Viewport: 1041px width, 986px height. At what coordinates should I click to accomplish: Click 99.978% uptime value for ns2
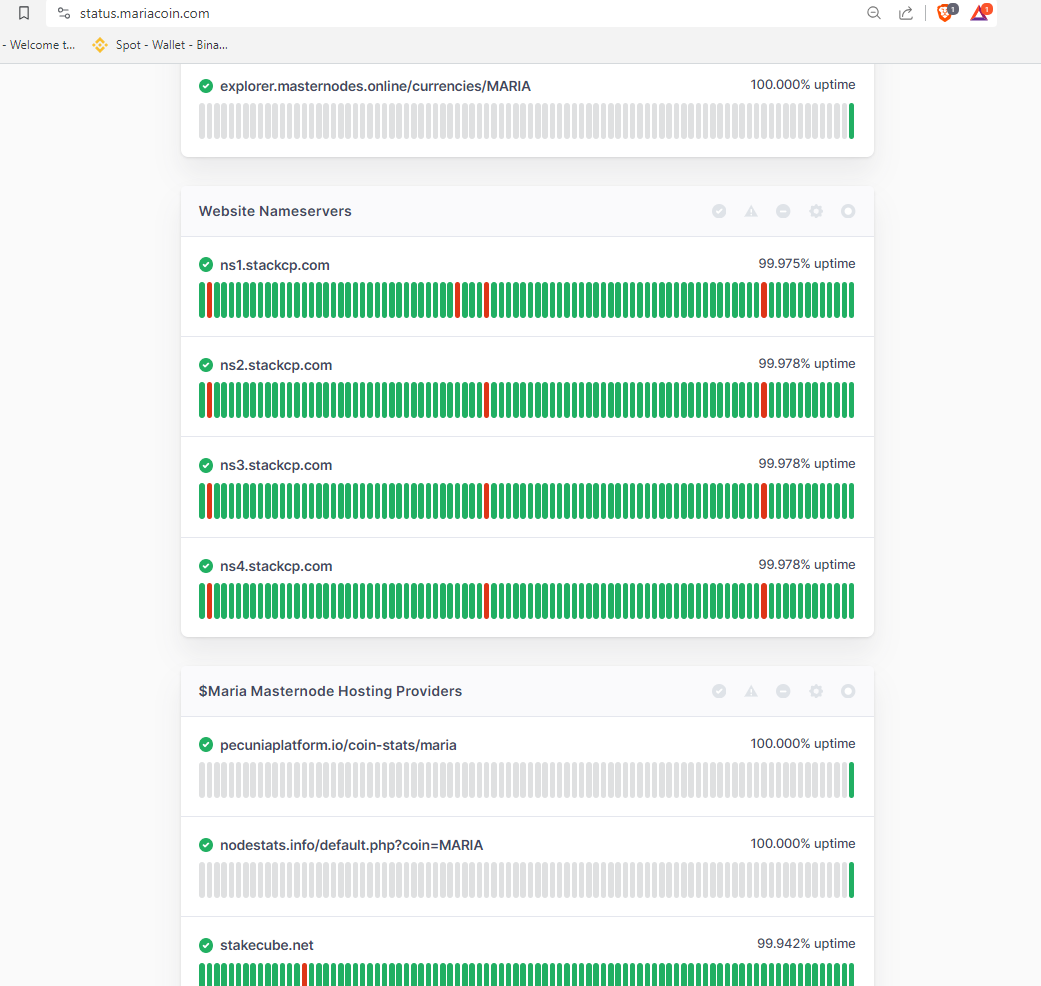tap(807, 364)
